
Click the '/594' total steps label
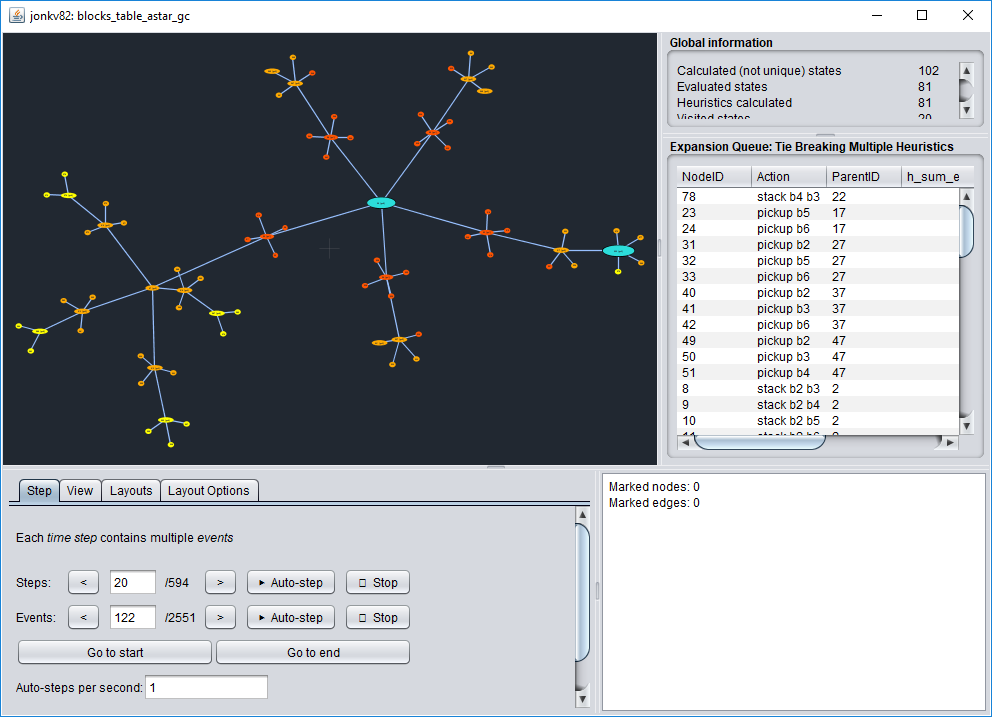click(177, 582)
